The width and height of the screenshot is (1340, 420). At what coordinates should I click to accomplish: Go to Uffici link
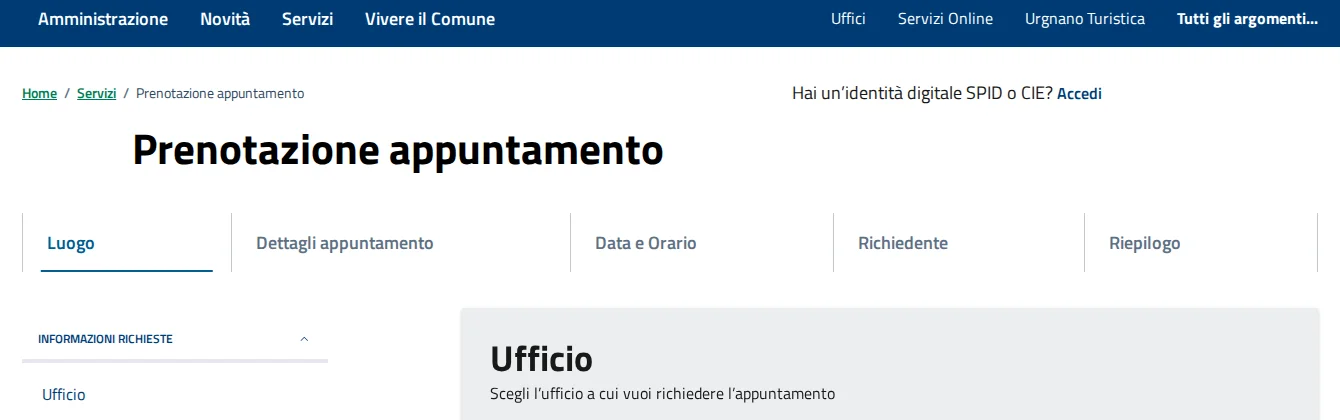848,19
